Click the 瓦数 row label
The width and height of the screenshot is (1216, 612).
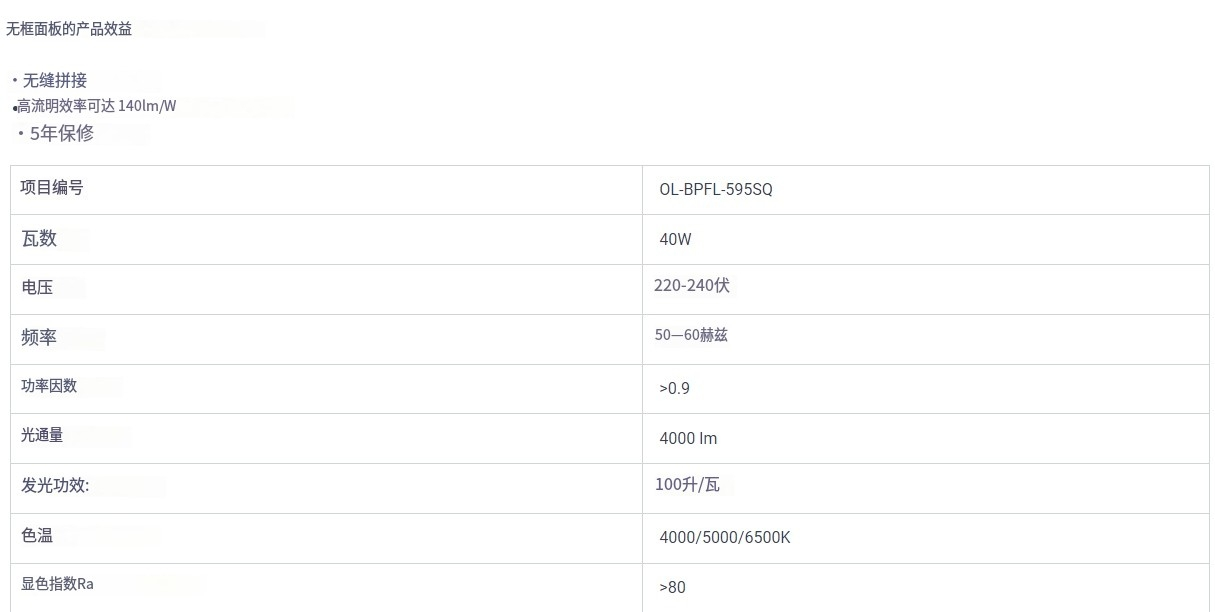tap(39, 238)
